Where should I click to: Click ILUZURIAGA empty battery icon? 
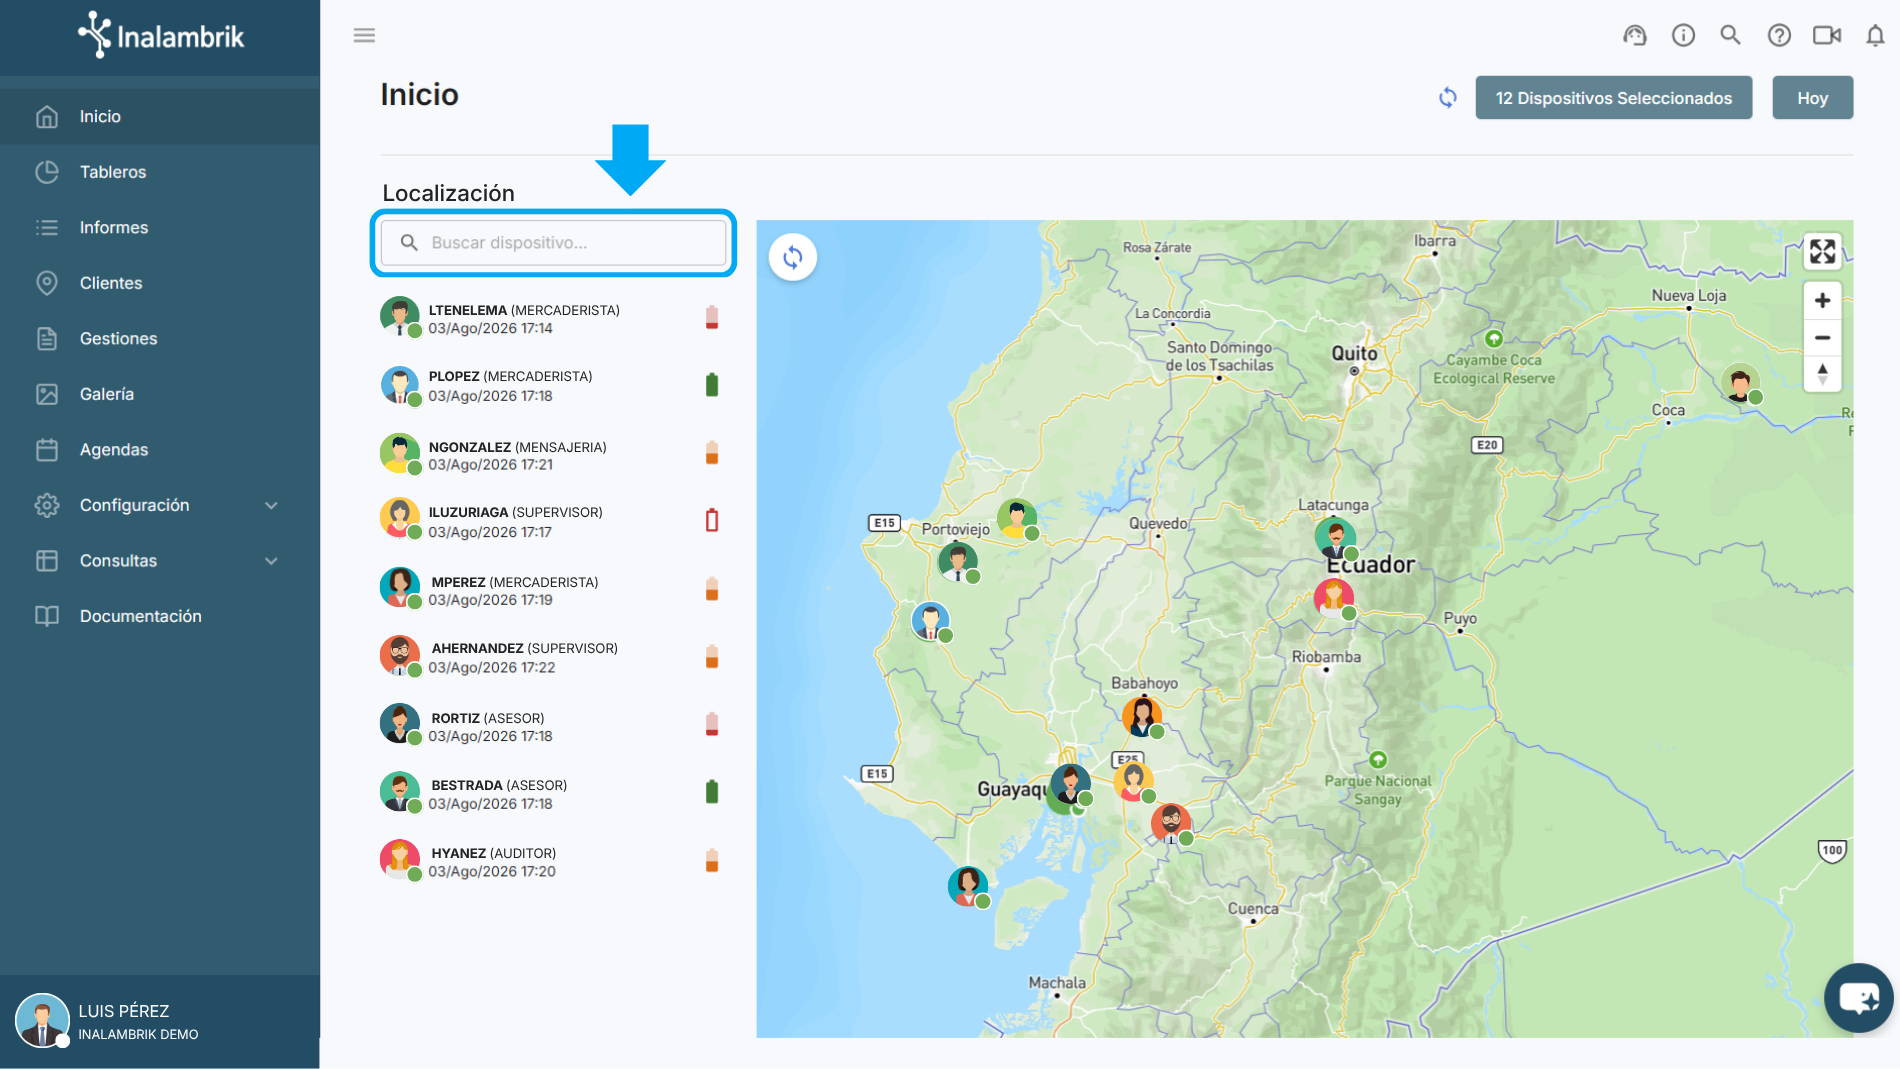712,520
